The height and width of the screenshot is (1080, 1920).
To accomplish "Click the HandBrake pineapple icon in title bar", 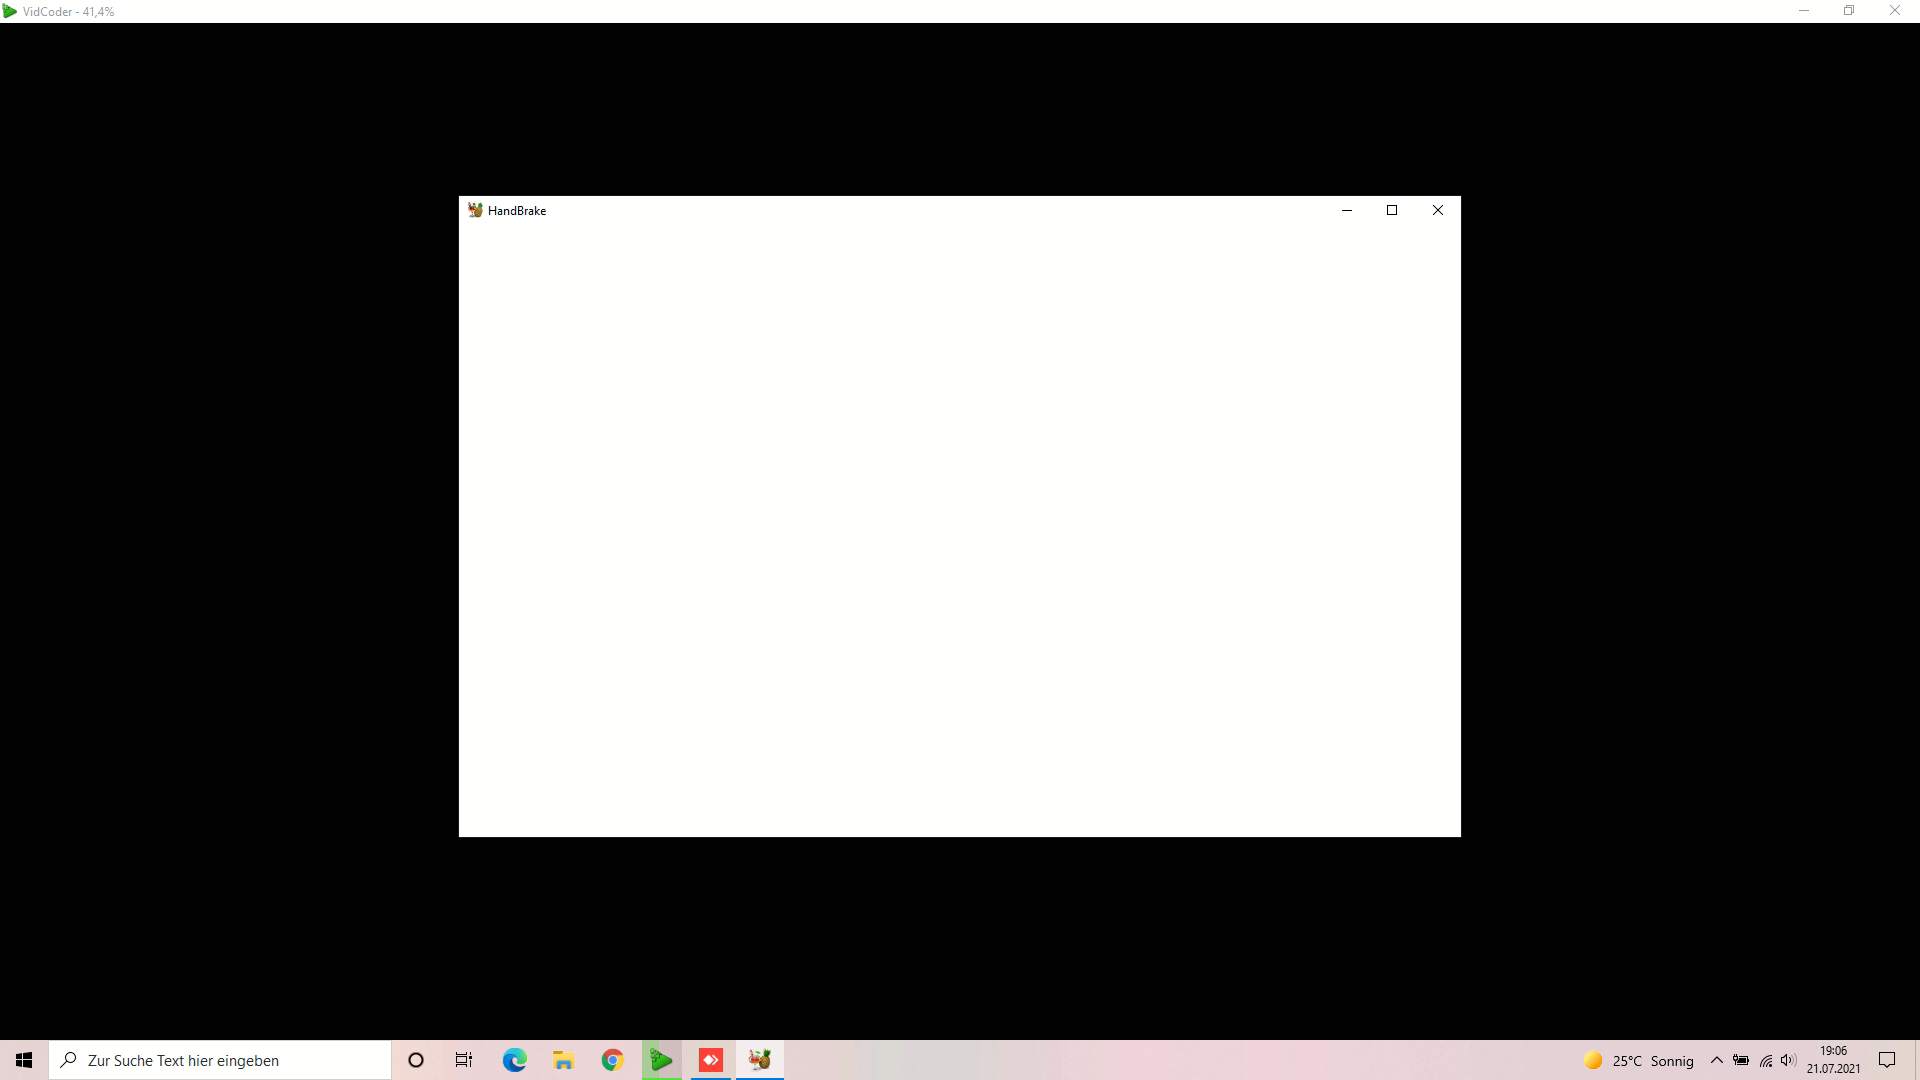I will coord(475,210).
